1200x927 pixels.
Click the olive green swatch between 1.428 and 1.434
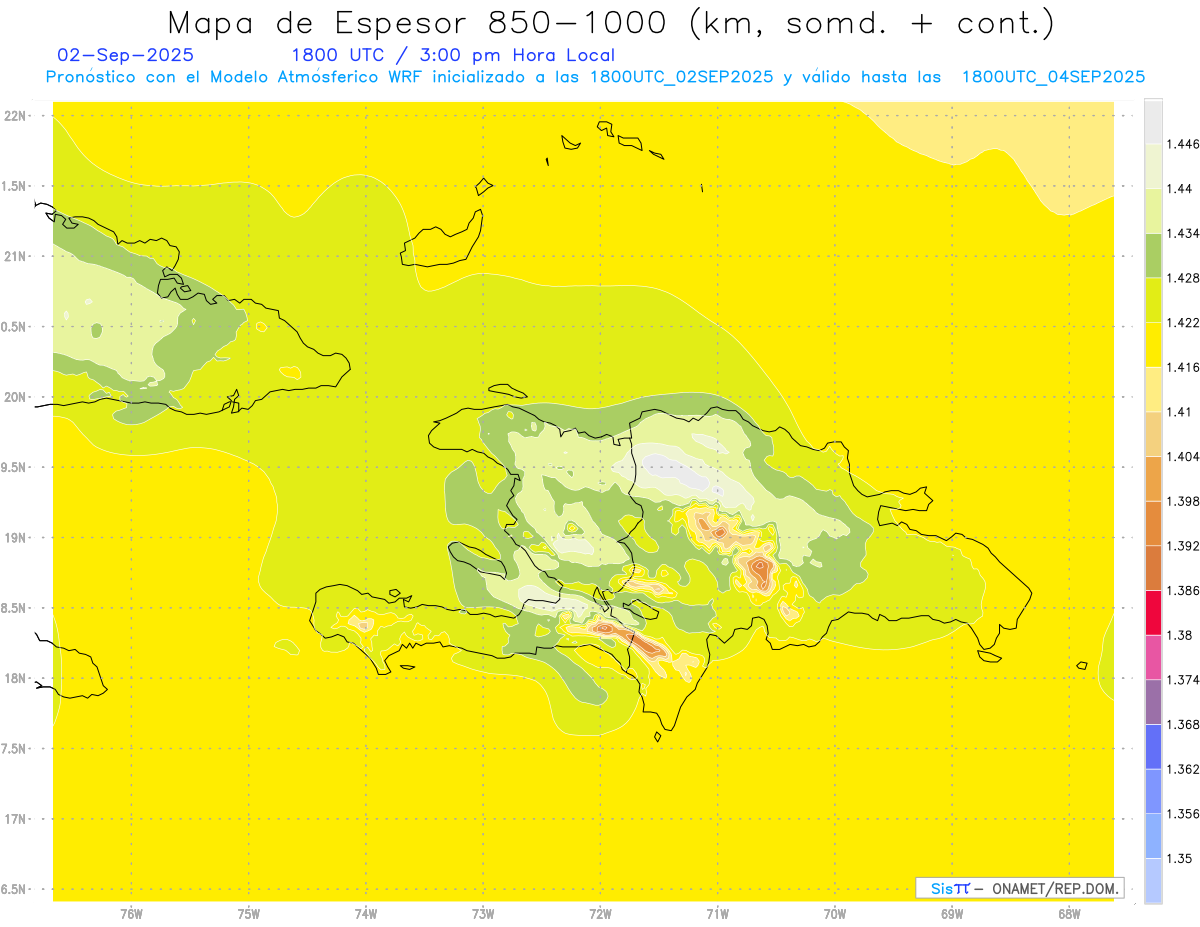coord(1153,255)
